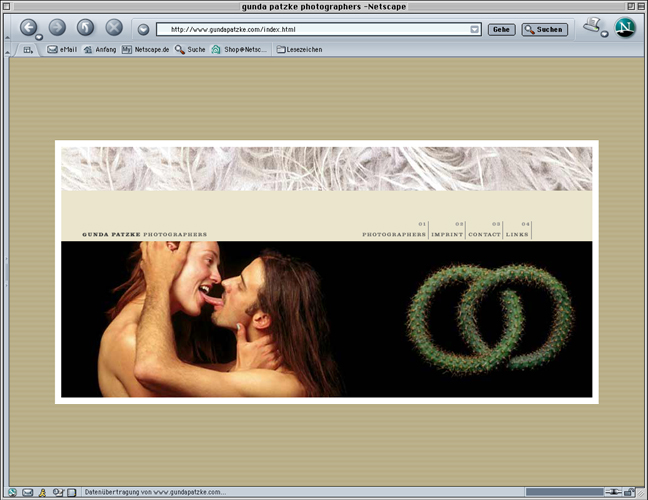Click the Gehe button

[501, 29]
